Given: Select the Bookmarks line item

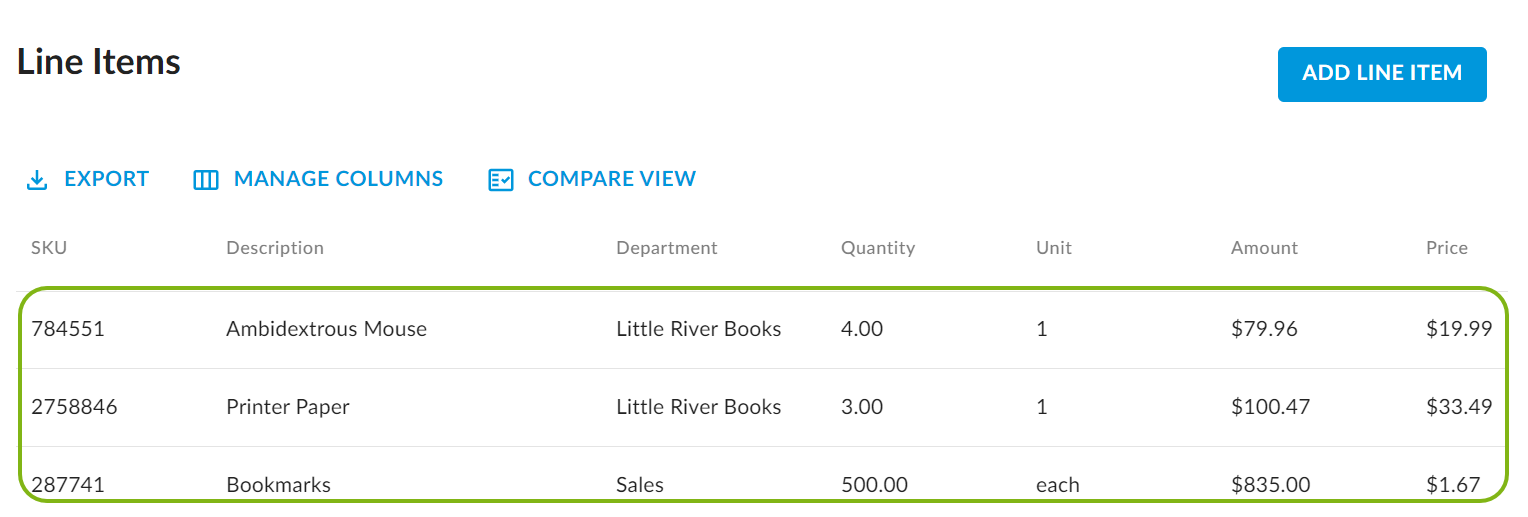Looking at the screenshot, I should point(278,485).
